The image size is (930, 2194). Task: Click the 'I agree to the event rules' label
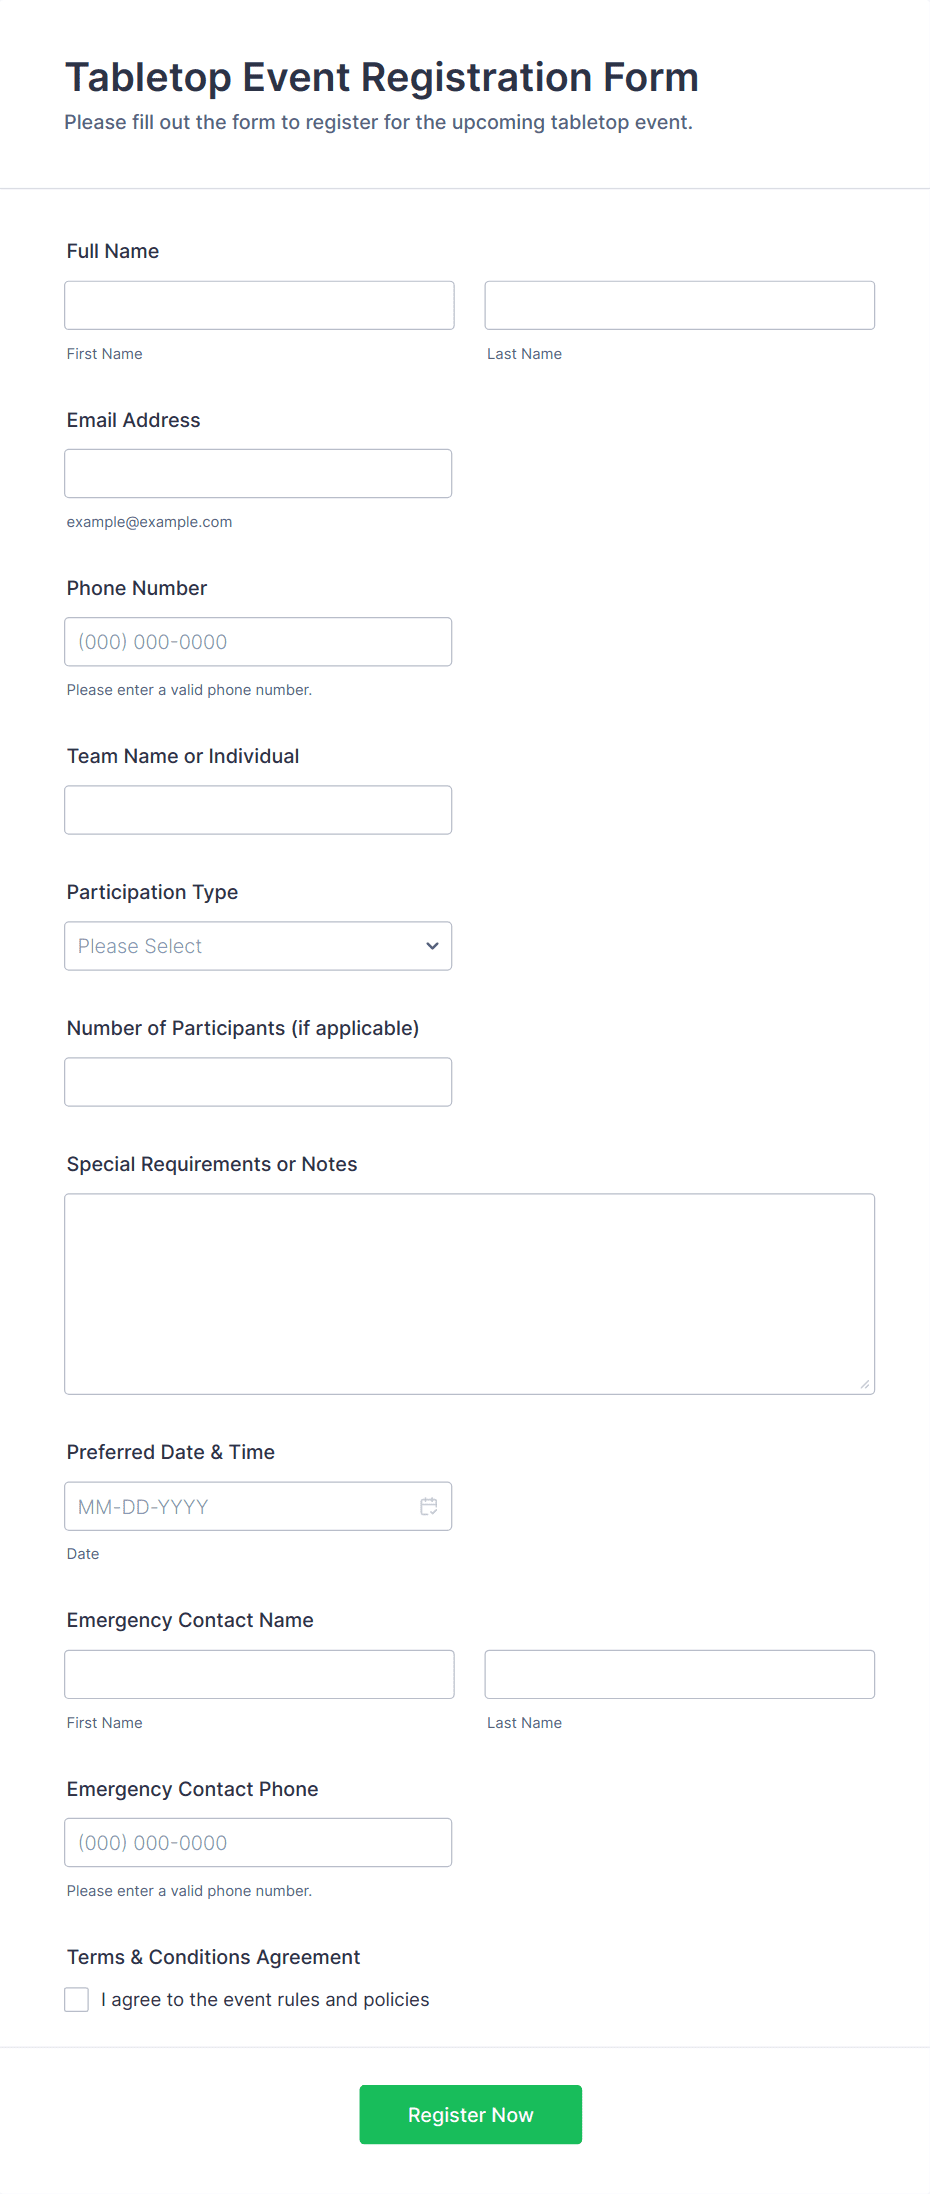265,1999
